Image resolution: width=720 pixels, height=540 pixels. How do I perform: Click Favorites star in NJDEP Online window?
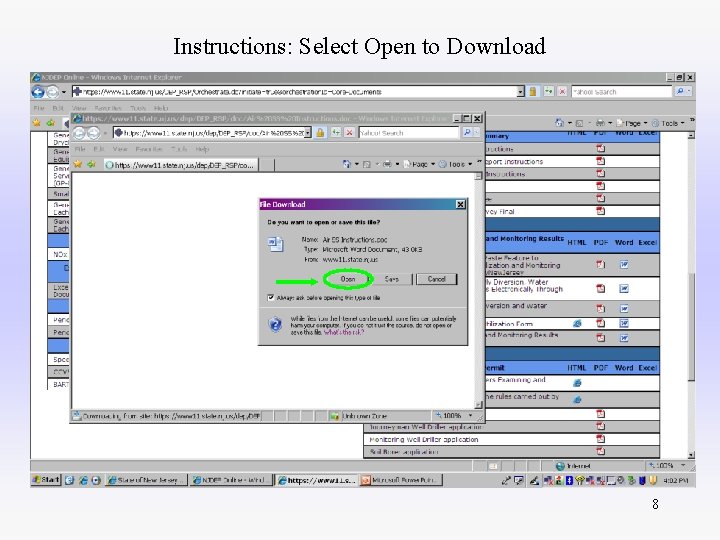coord(36,122)
